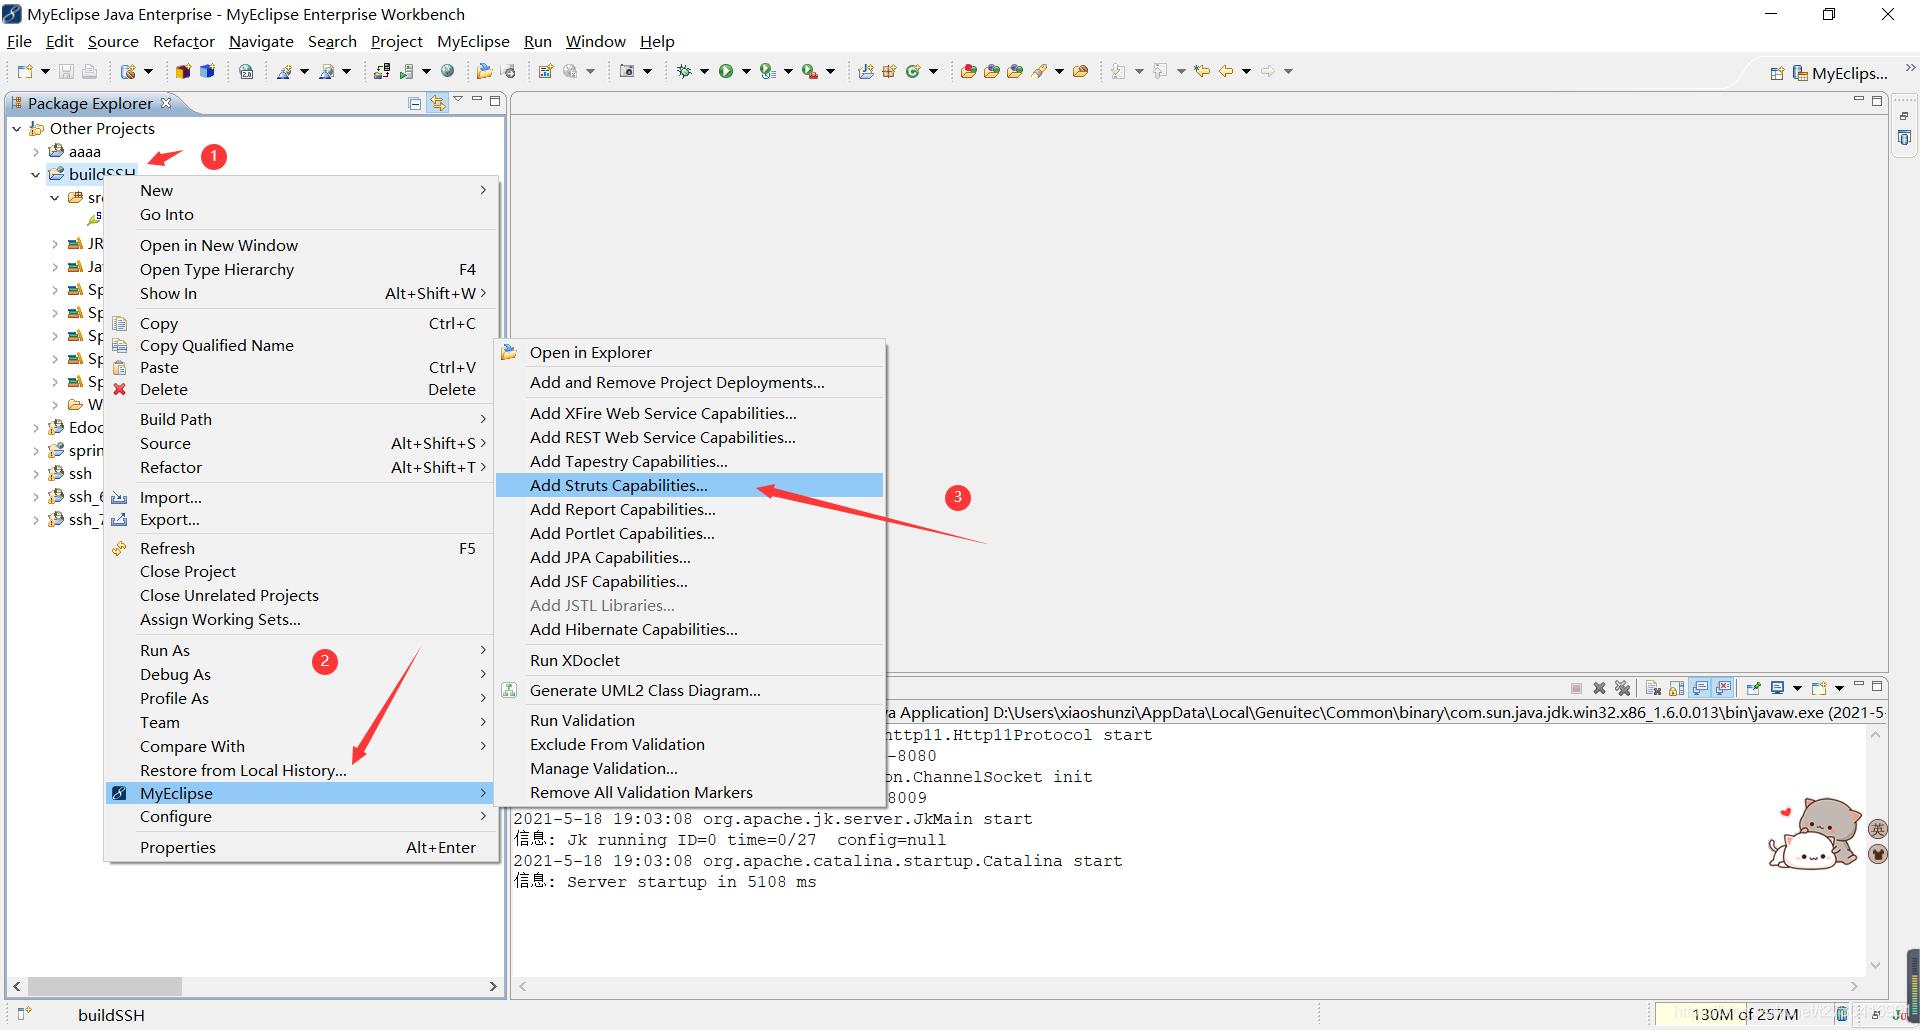Click the Refresh icon in context menu
This screenshot has height=1030, width=1920.
click(120, 548)
